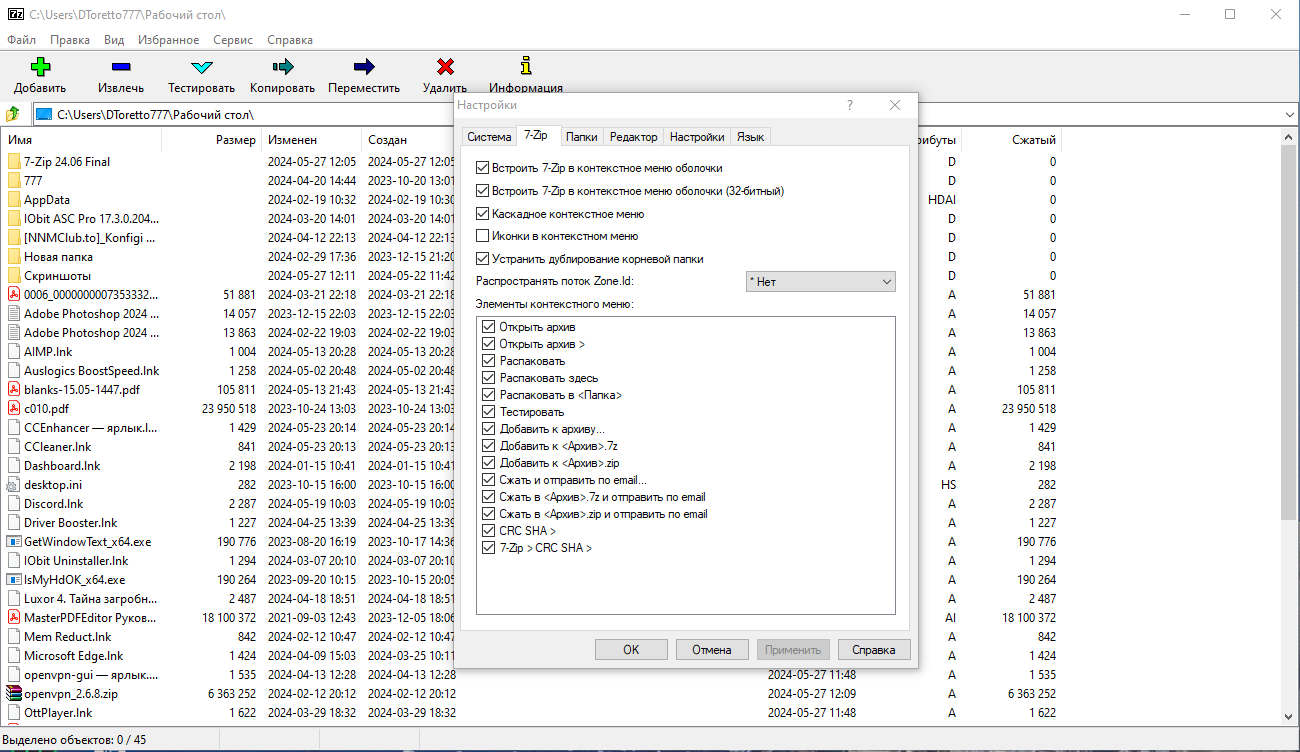Click the green plus Добавить toolbar icon
The height and width of the screenshot is (752, 1300).
(40, 67)
